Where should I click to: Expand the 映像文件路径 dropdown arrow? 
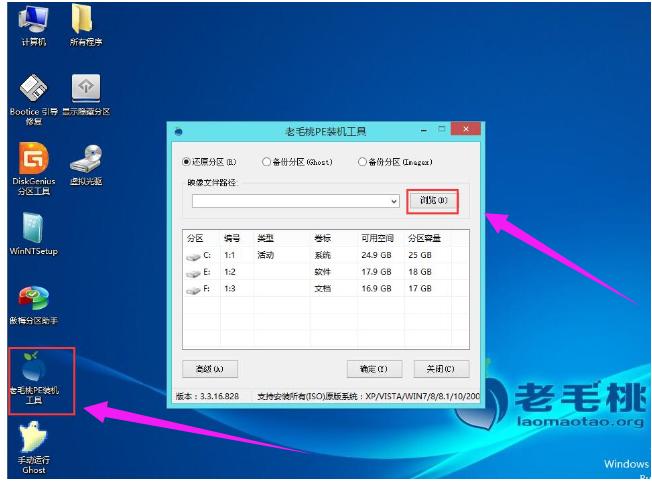(x=394, y=201)
